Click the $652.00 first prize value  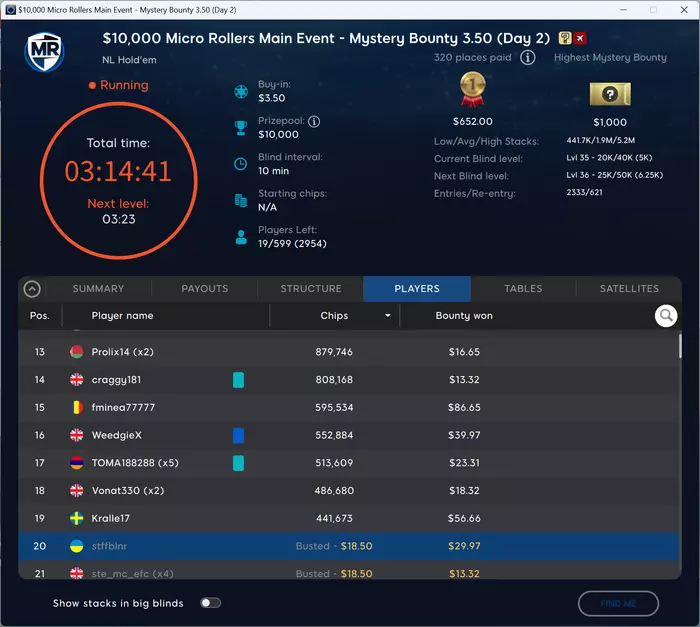(473, 121)
